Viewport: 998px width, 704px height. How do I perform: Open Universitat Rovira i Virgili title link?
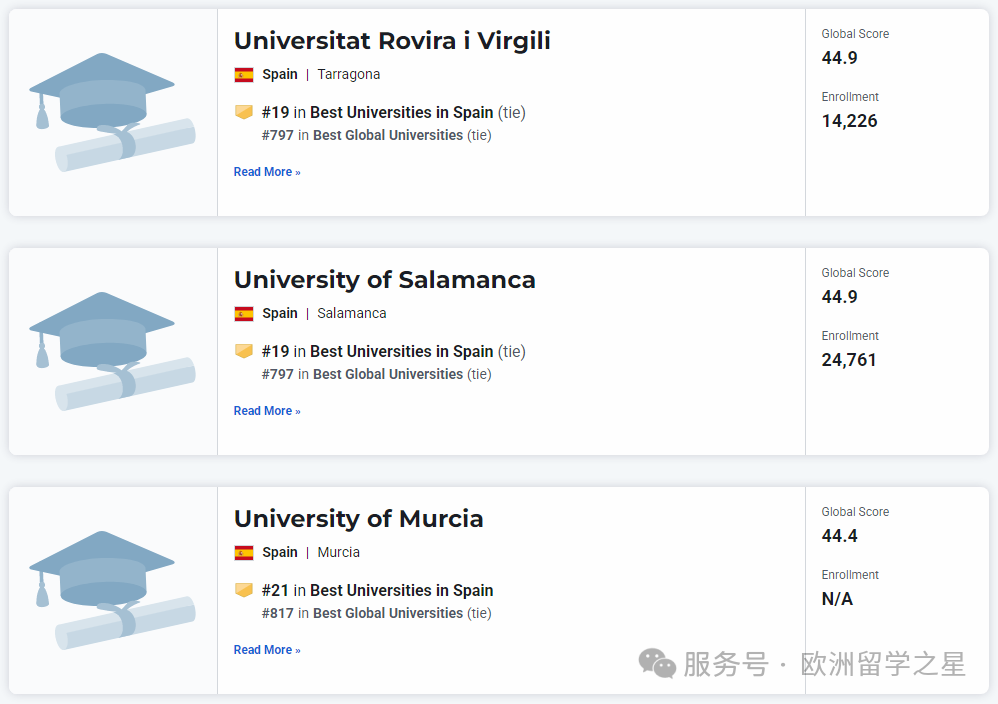(x=392, y=41)
